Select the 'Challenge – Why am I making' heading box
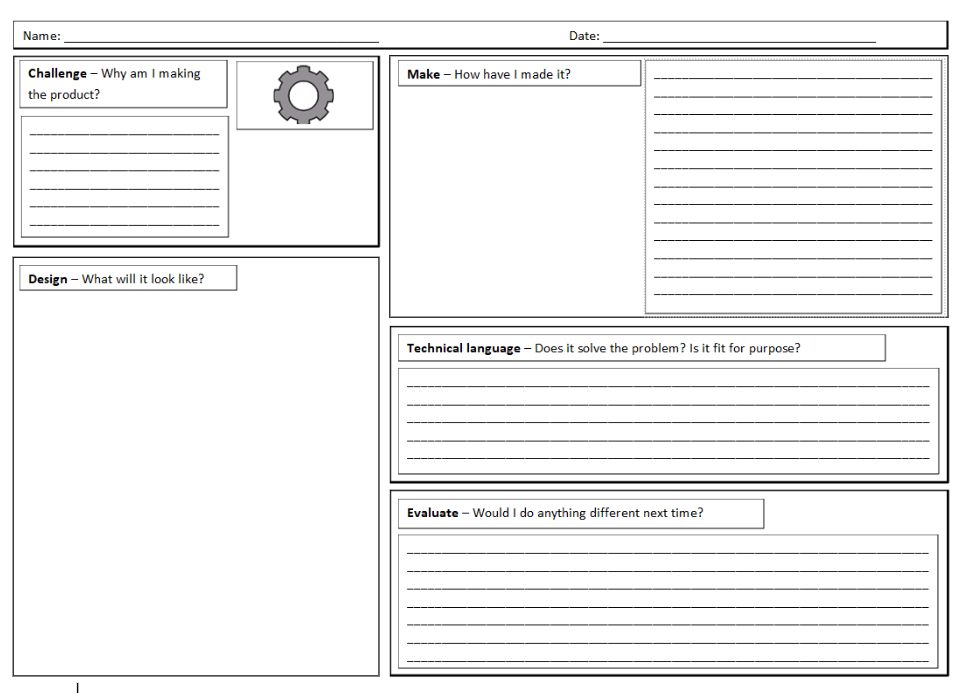Viewport: 958px width, 693px height. tap(123, 84)
